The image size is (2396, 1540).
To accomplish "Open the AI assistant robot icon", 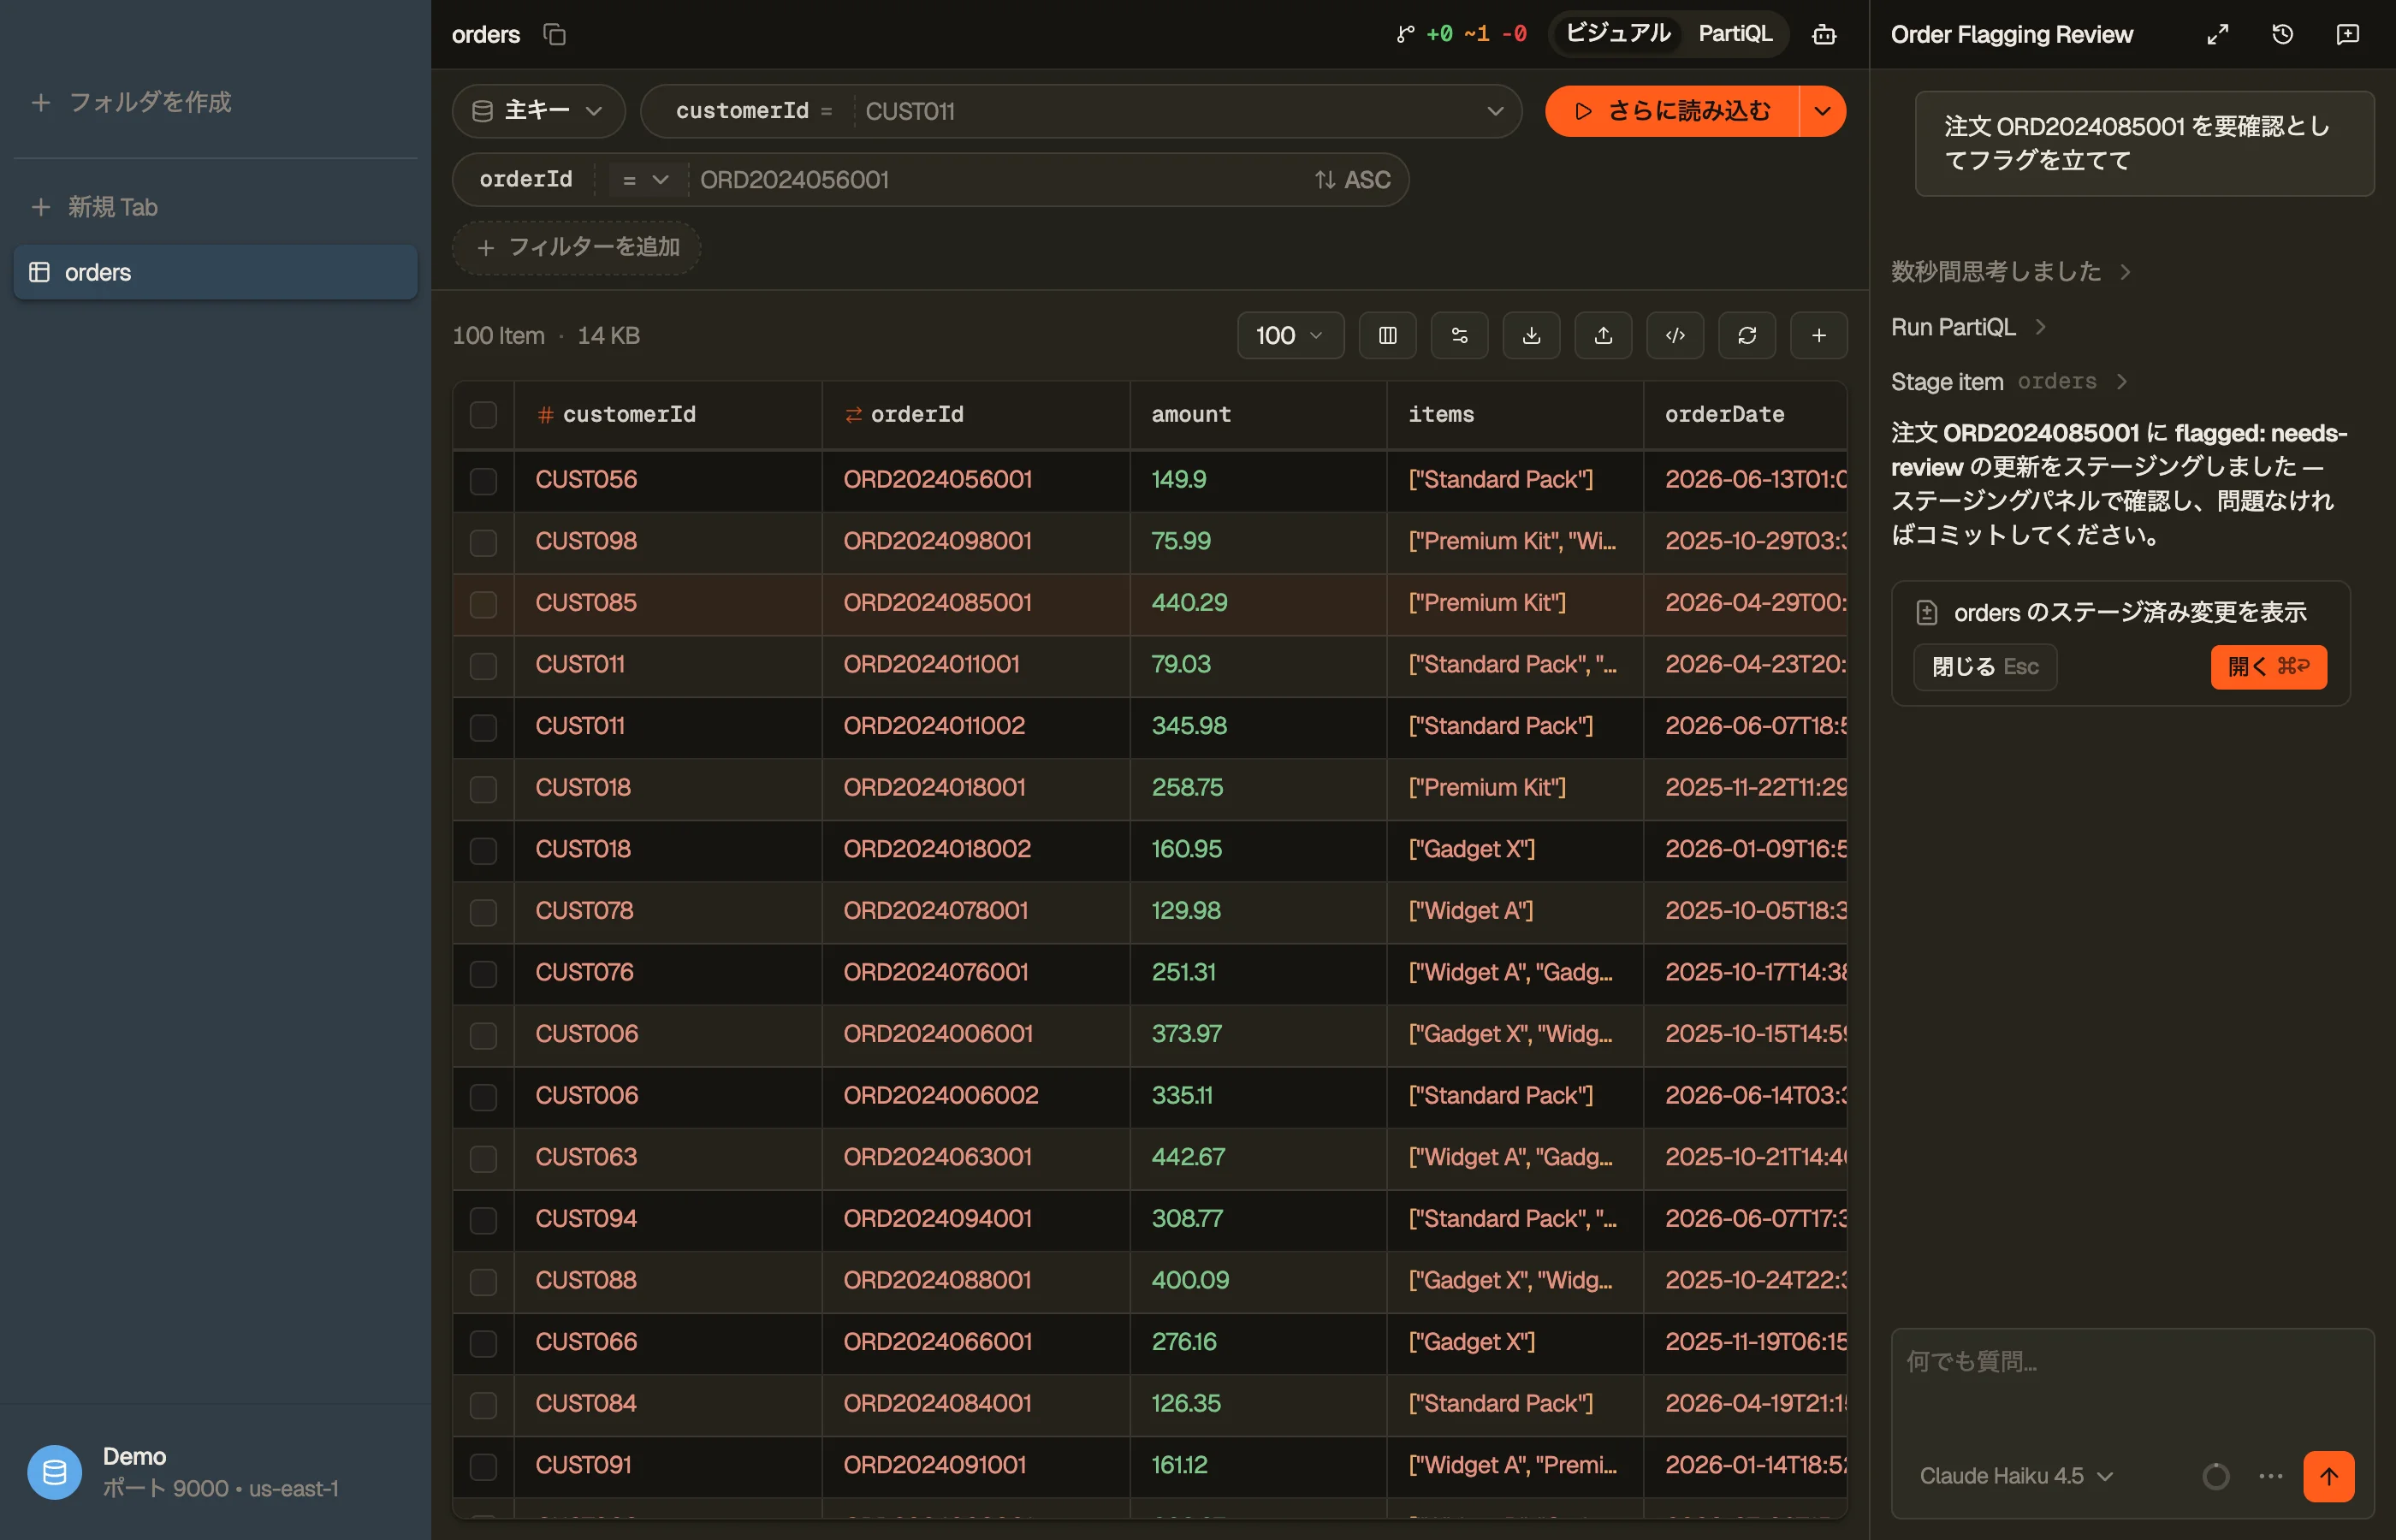I will pos(1824,35).
